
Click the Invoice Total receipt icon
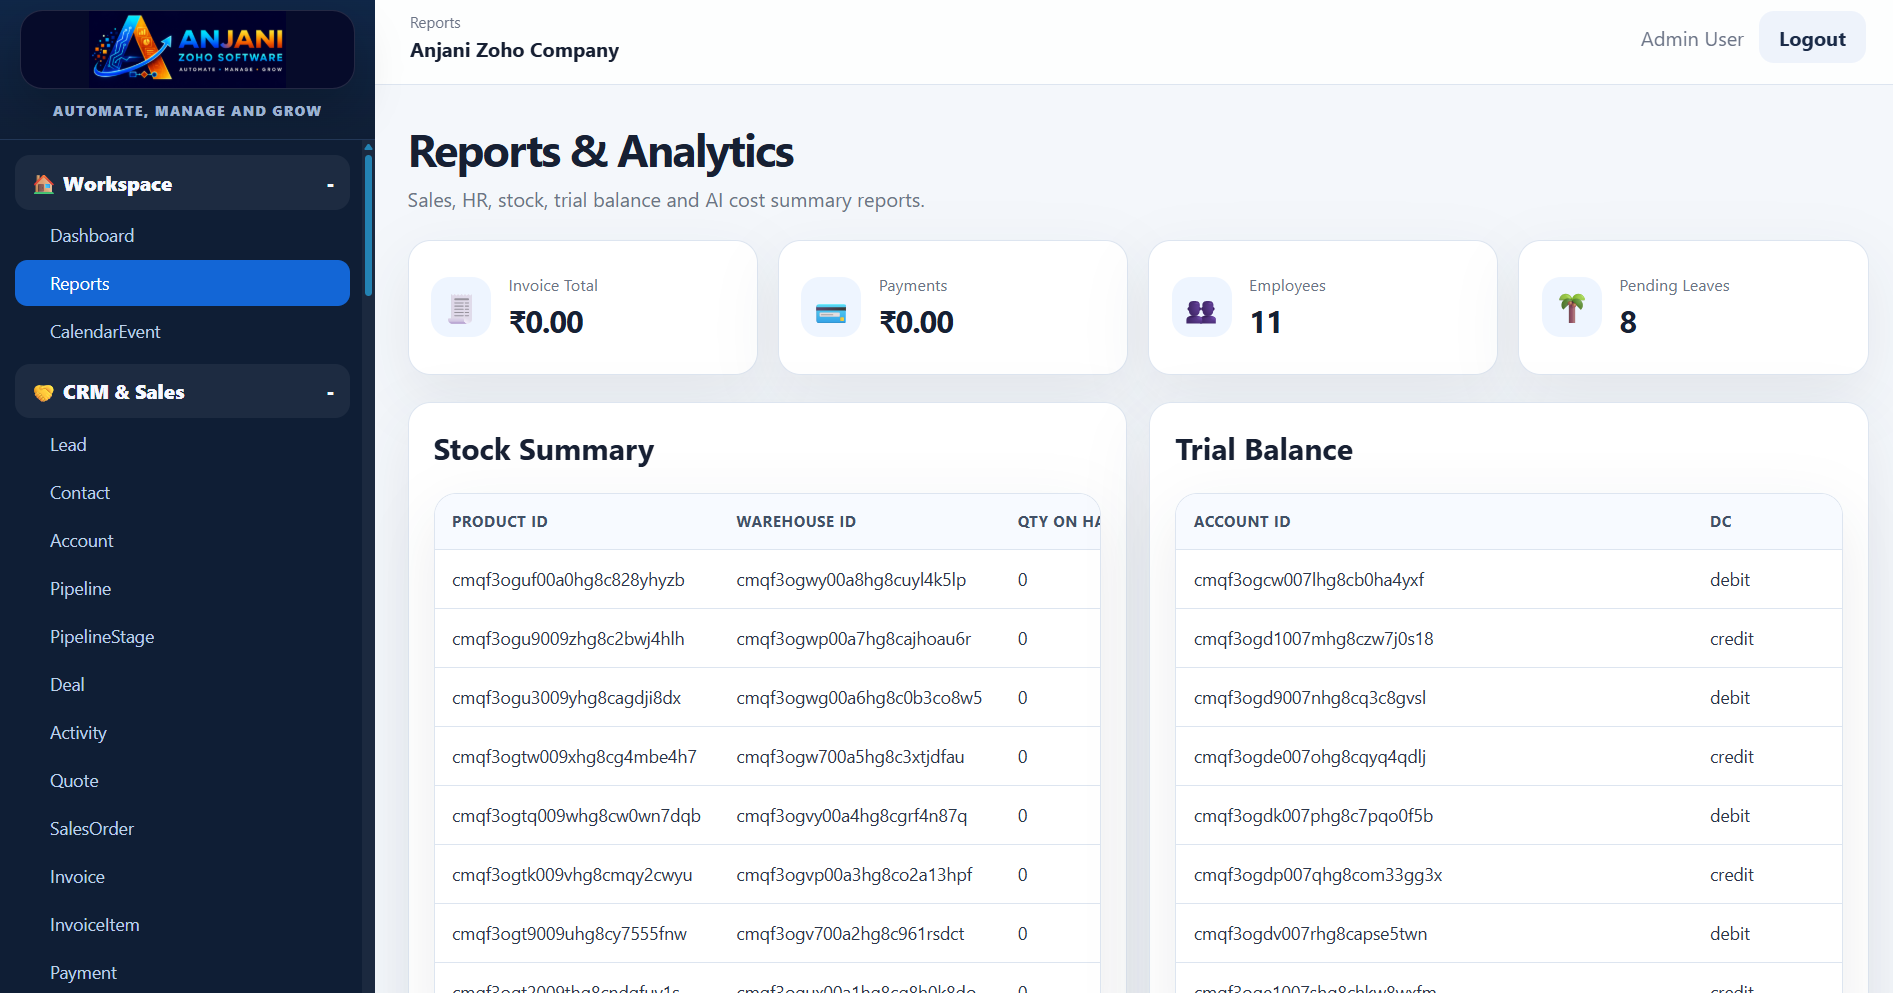pyautogui.click(x=461, y=307)
